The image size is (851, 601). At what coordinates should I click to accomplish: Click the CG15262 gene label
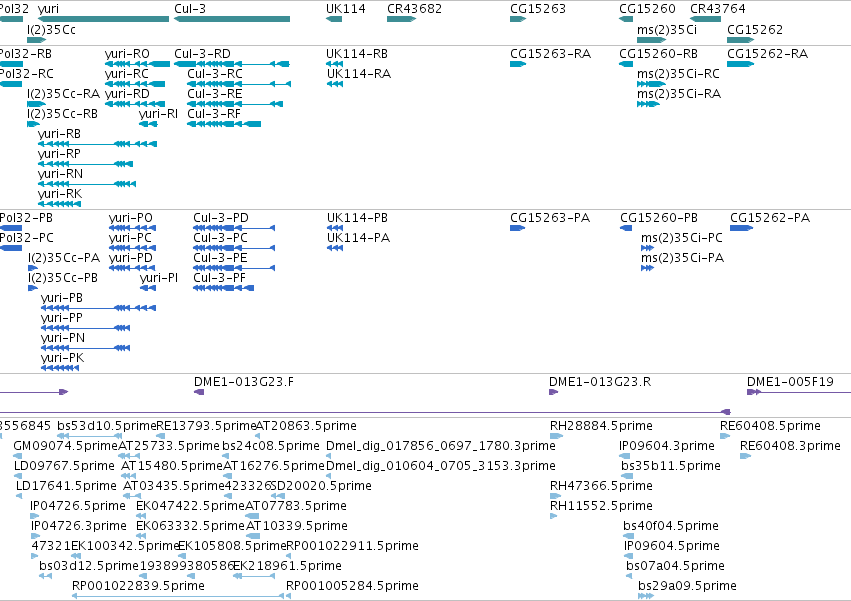coord(755,29)
